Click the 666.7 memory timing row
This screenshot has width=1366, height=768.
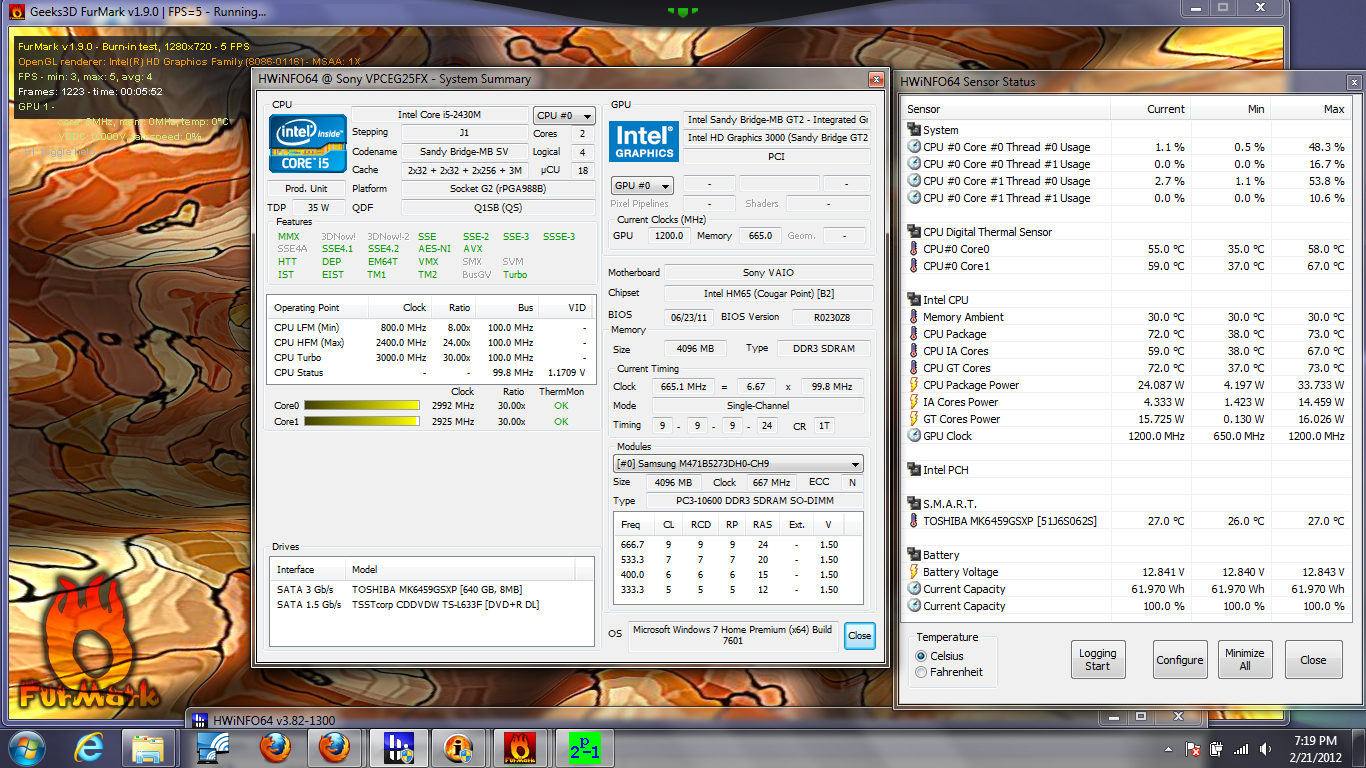tap(738, 545)
